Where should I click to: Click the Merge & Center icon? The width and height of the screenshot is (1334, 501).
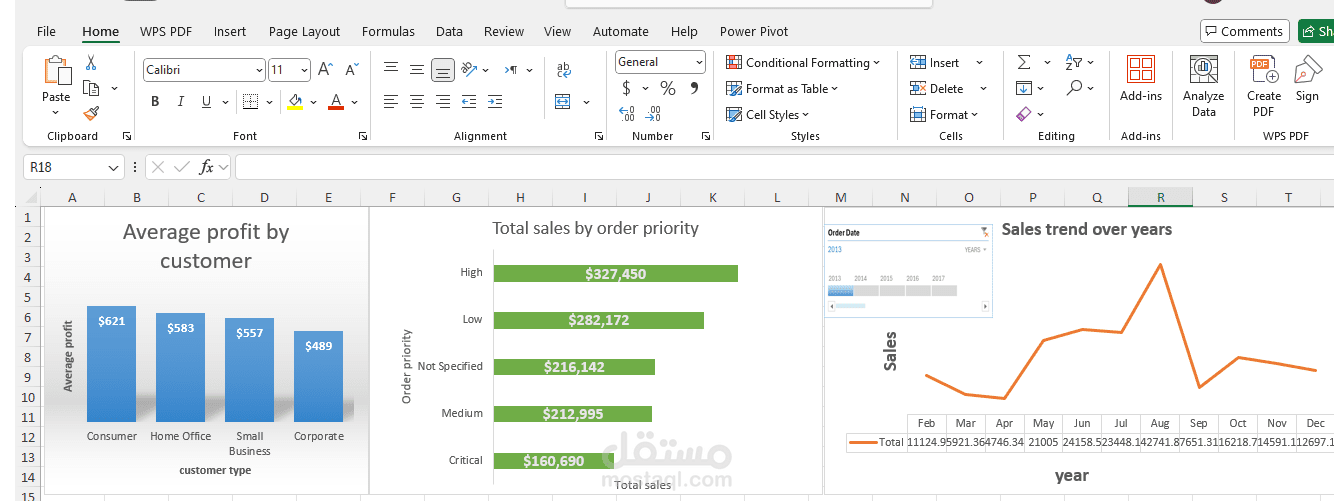pos(562,101)
